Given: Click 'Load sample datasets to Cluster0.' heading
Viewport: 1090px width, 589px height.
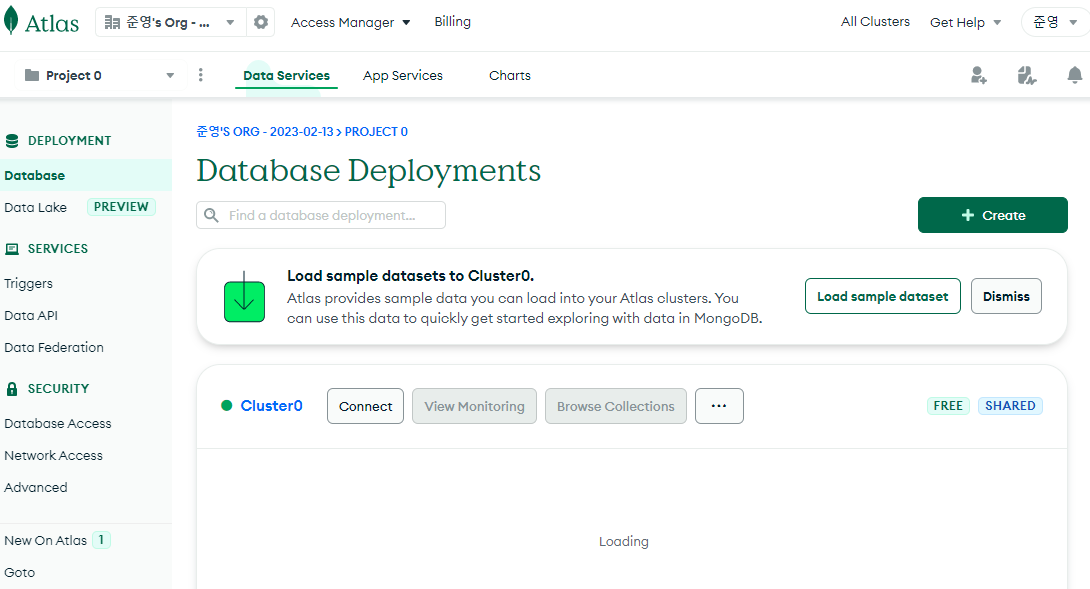Looking at the screenshot, I should click(411, 275).
